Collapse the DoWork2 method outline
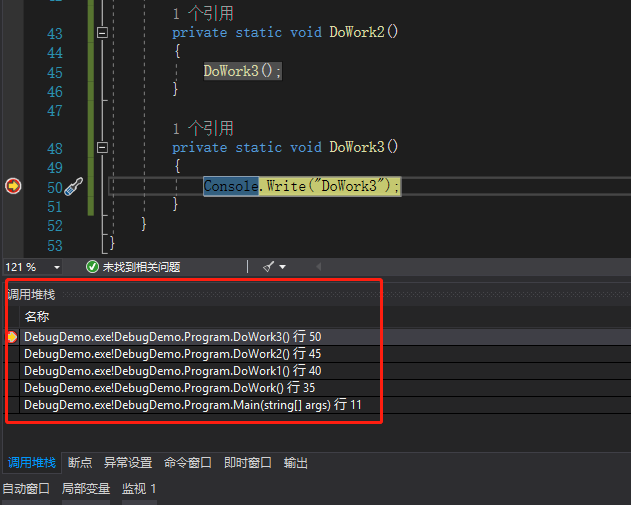Image resolution: width=631 pixels, height=505 pixels. coord(101,33)
